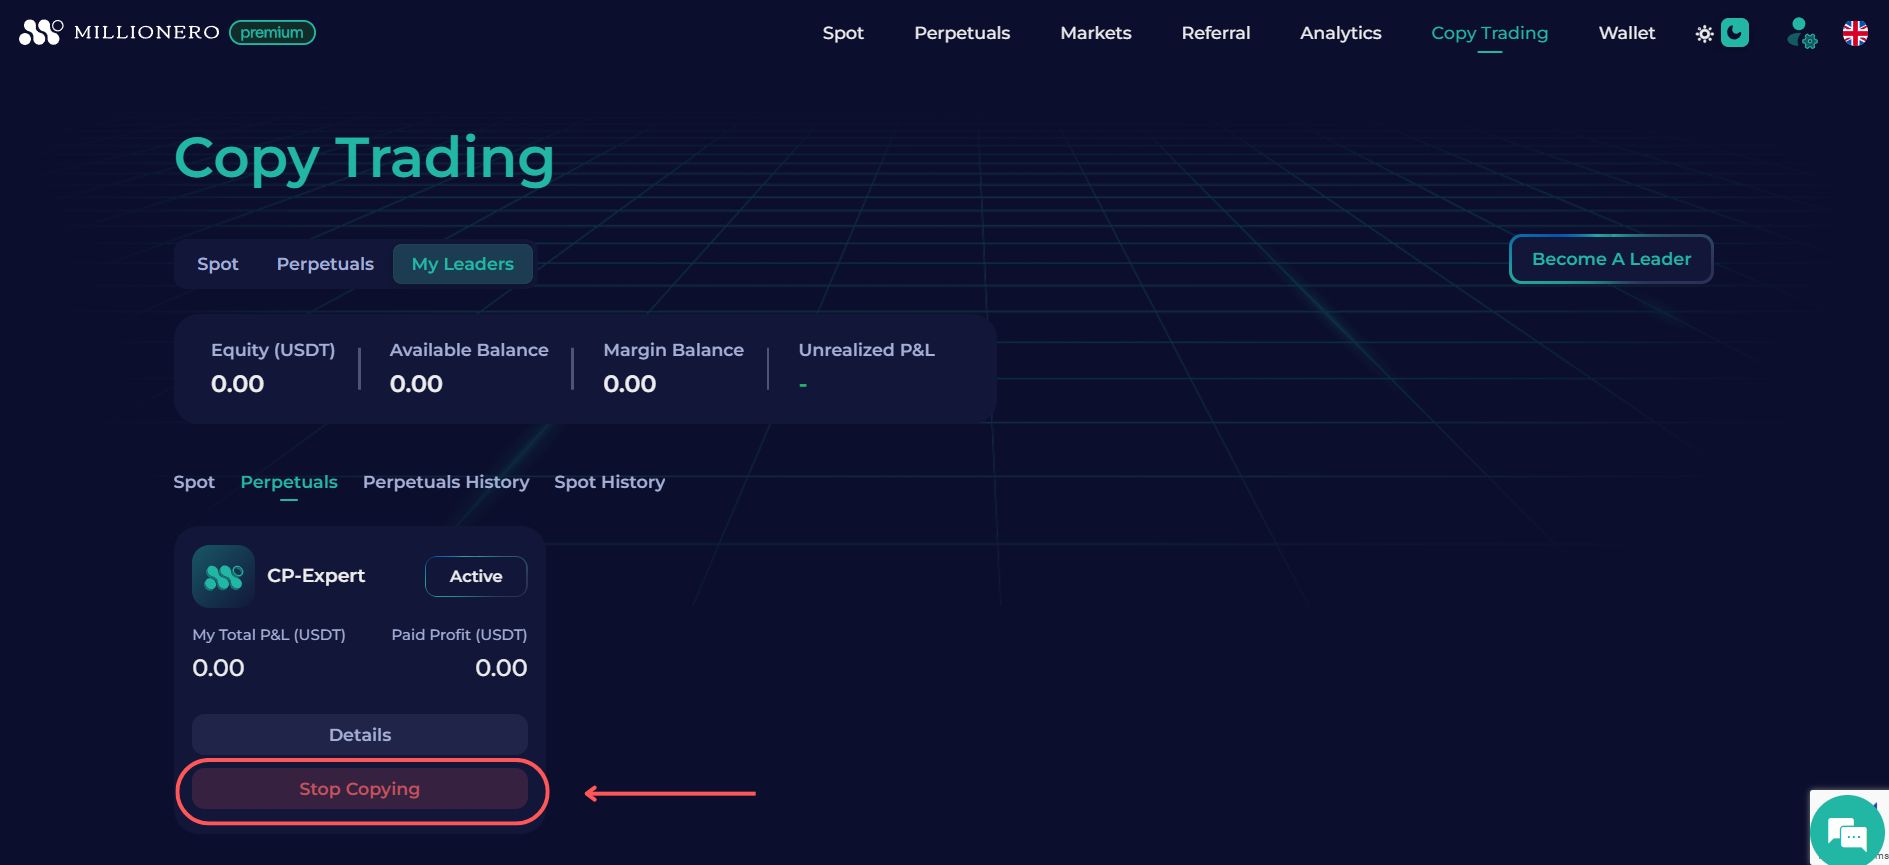This screenshot has height=865, width=1889.
Task: Switch to light mode sun icon
Action: (x=1704, y=34)
